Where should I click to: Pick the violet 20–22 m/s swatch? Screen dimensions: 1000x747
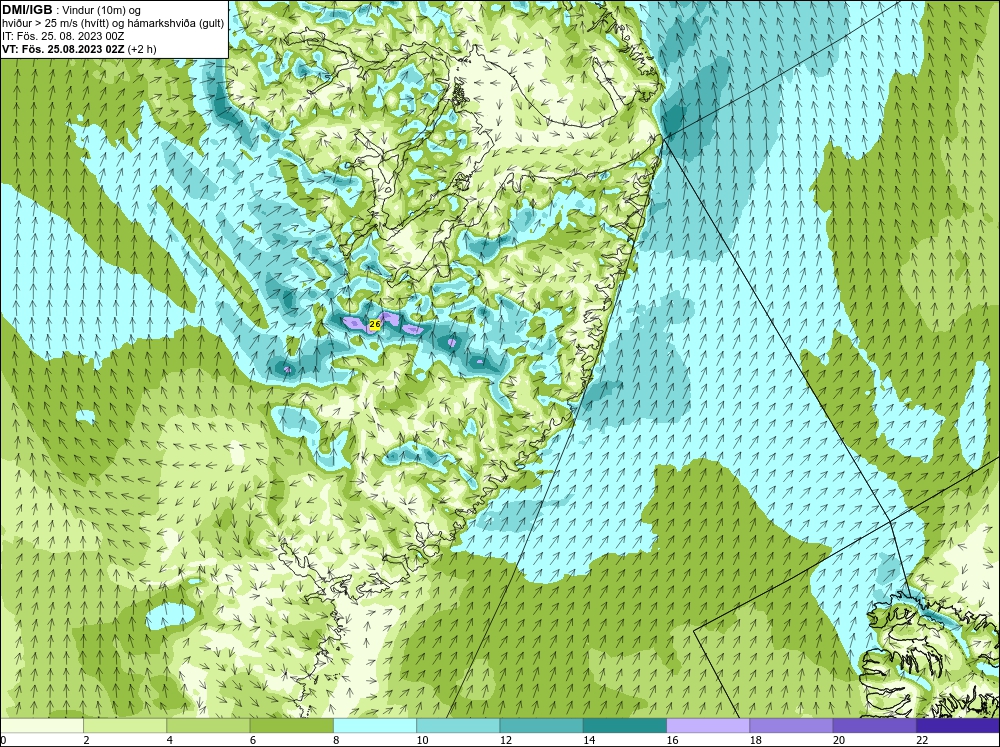click(874, 726)
